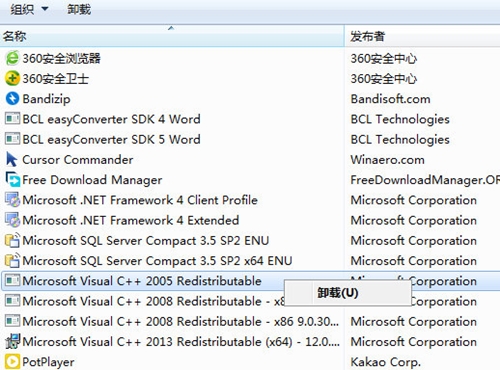Click the .NET Framework 4 Client Profile icon
500x370 pixels.
pyautogui.click(x=12, y=200)
